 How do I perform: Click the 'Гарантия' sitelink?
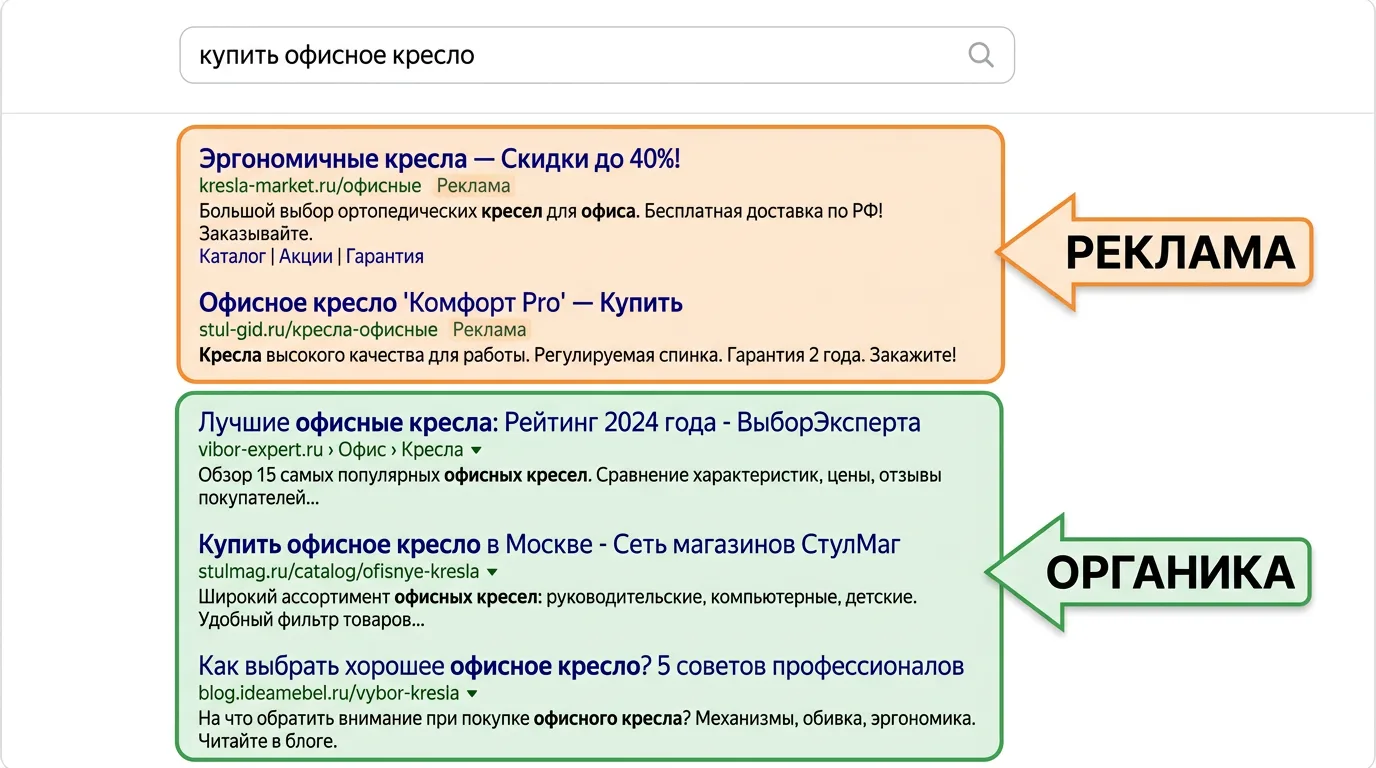tap(385, 256)
